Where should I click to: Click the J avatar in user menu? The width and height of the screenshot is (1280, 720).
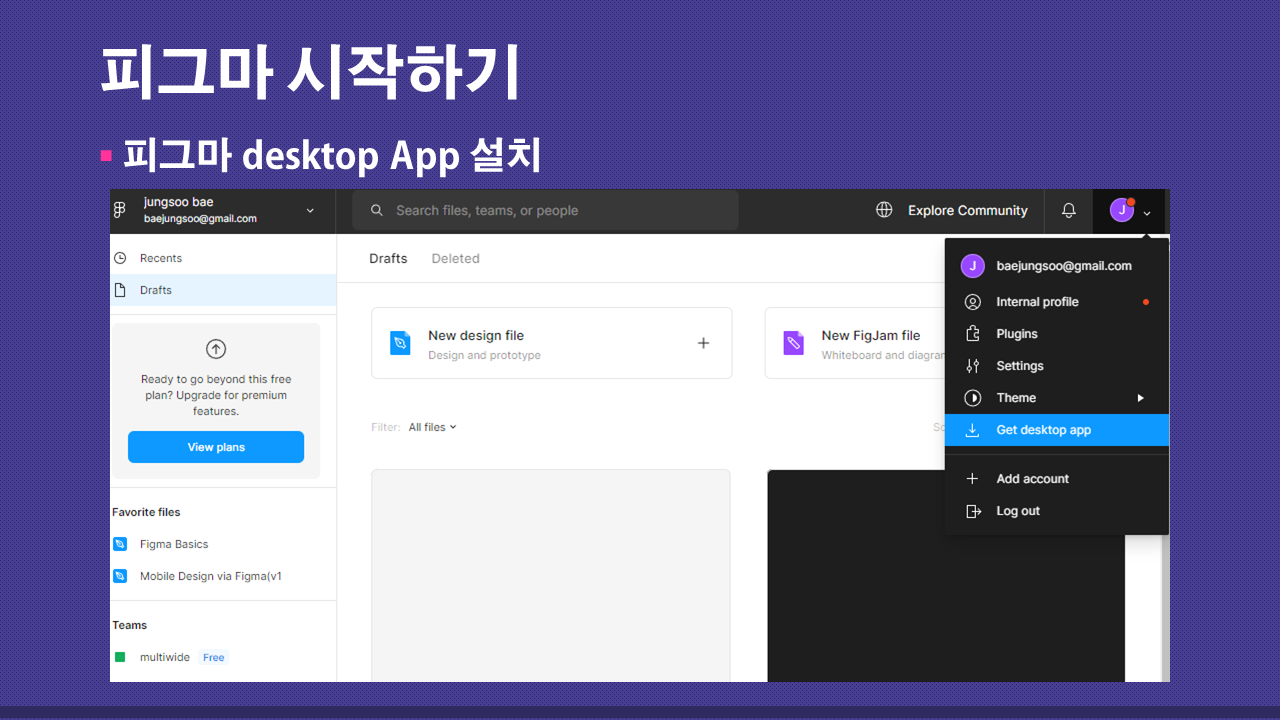point(972,266)
